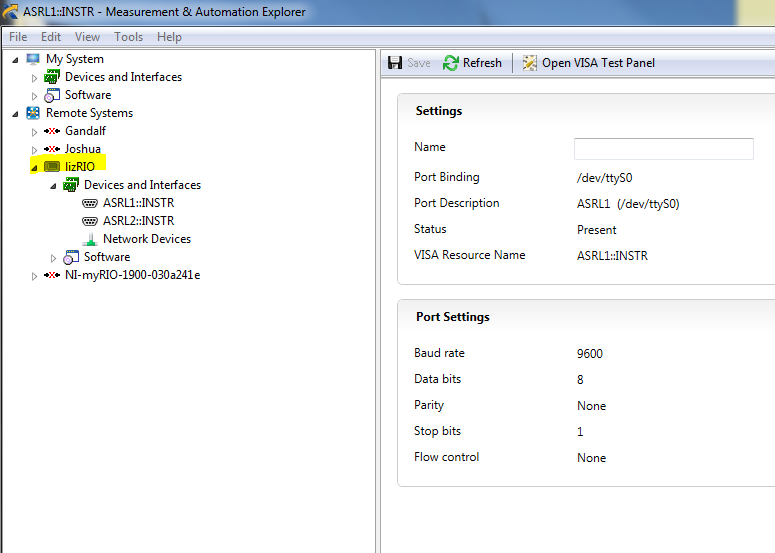The width and height of the screenshot is (775, 553).
Task: Collapse the My System tree node
Action: [15, 60]
